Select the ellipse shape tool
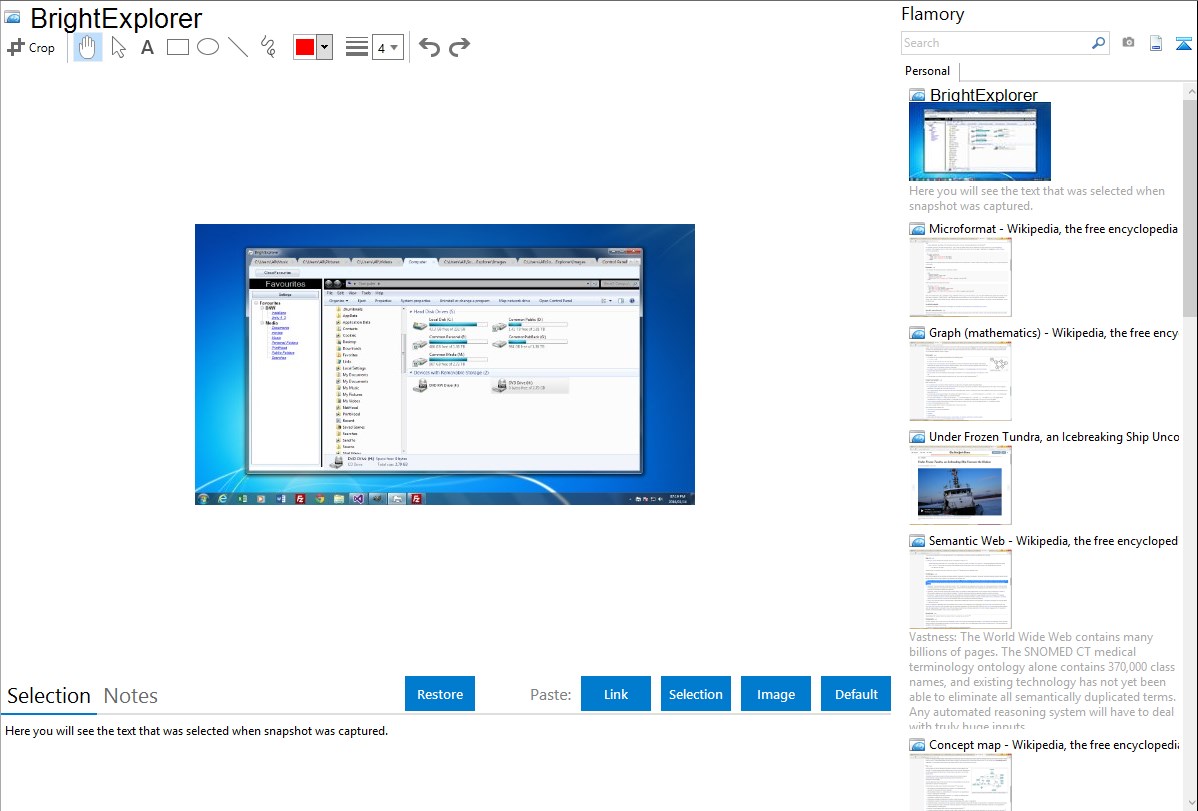This screenshot has width=1198, height=811. coord(208,47)
